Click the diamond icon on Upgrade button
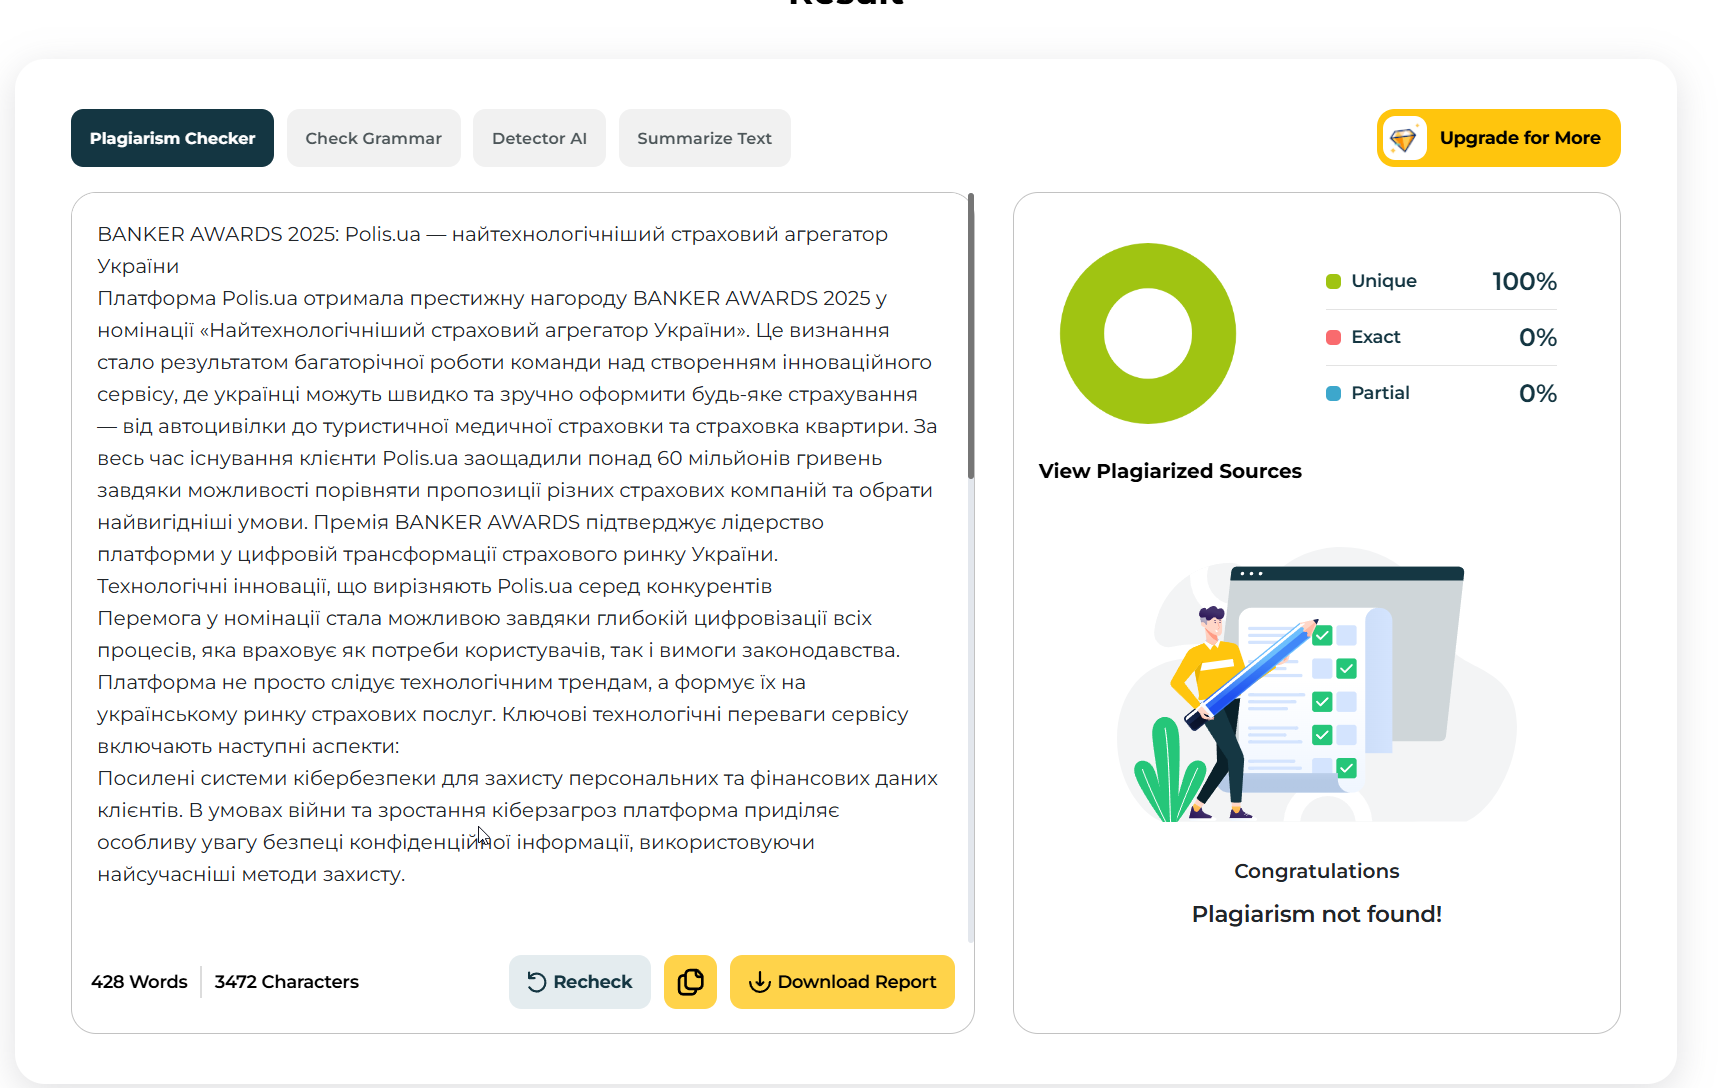Image resolution: width=1730 pixels, height=1088 pixels. pos(1404,138)
